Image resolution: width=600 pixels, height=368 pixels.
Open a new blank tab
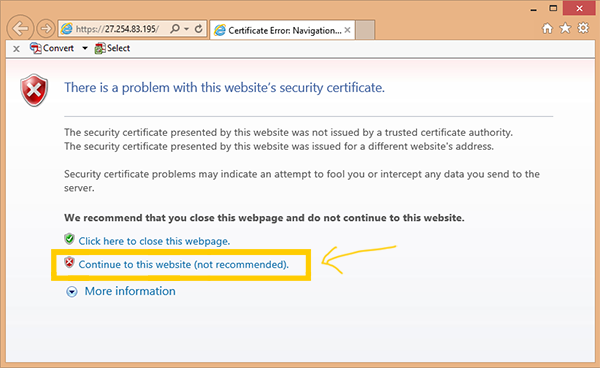(x=365, y=30)
